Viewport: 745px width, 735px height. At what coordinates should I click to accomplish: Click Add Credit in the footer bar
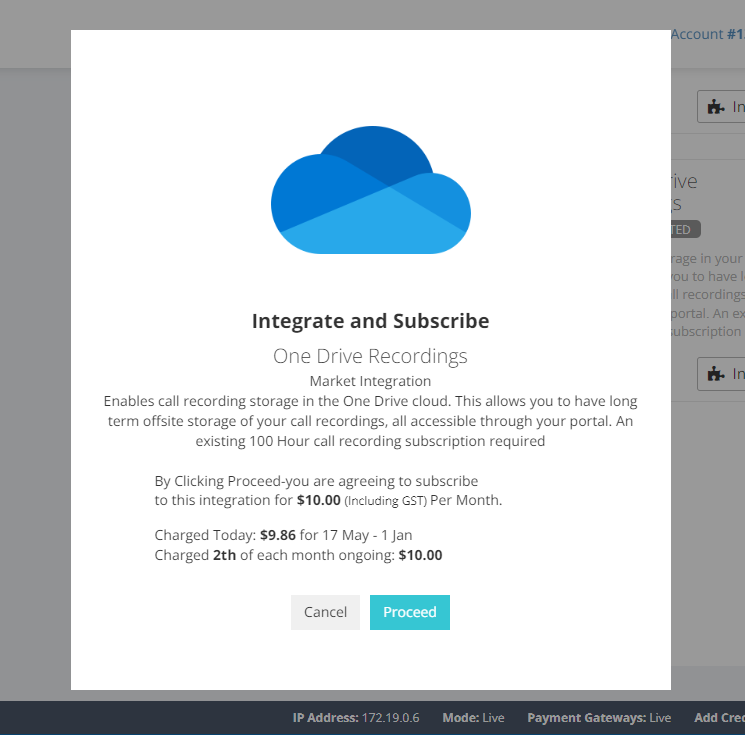(718, 718)
